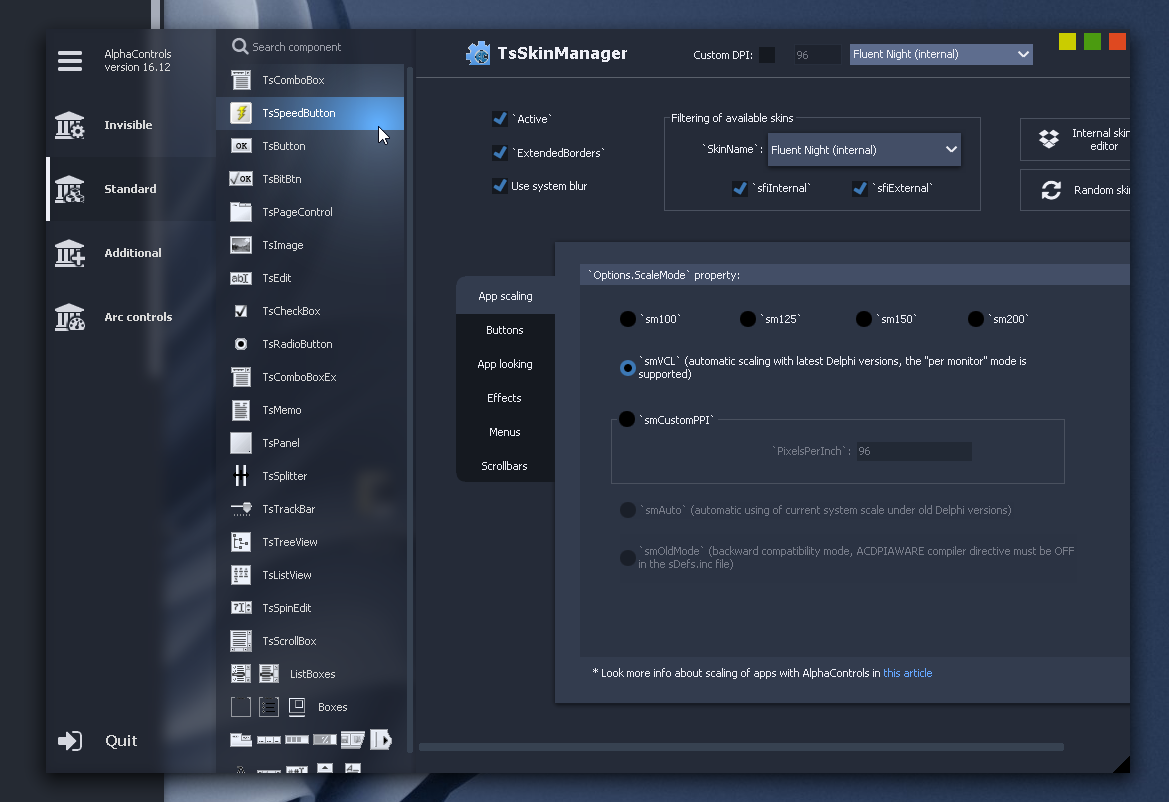
Task: Open the Arc controls category
Action: pyautogui.click(x=131, y=317)
